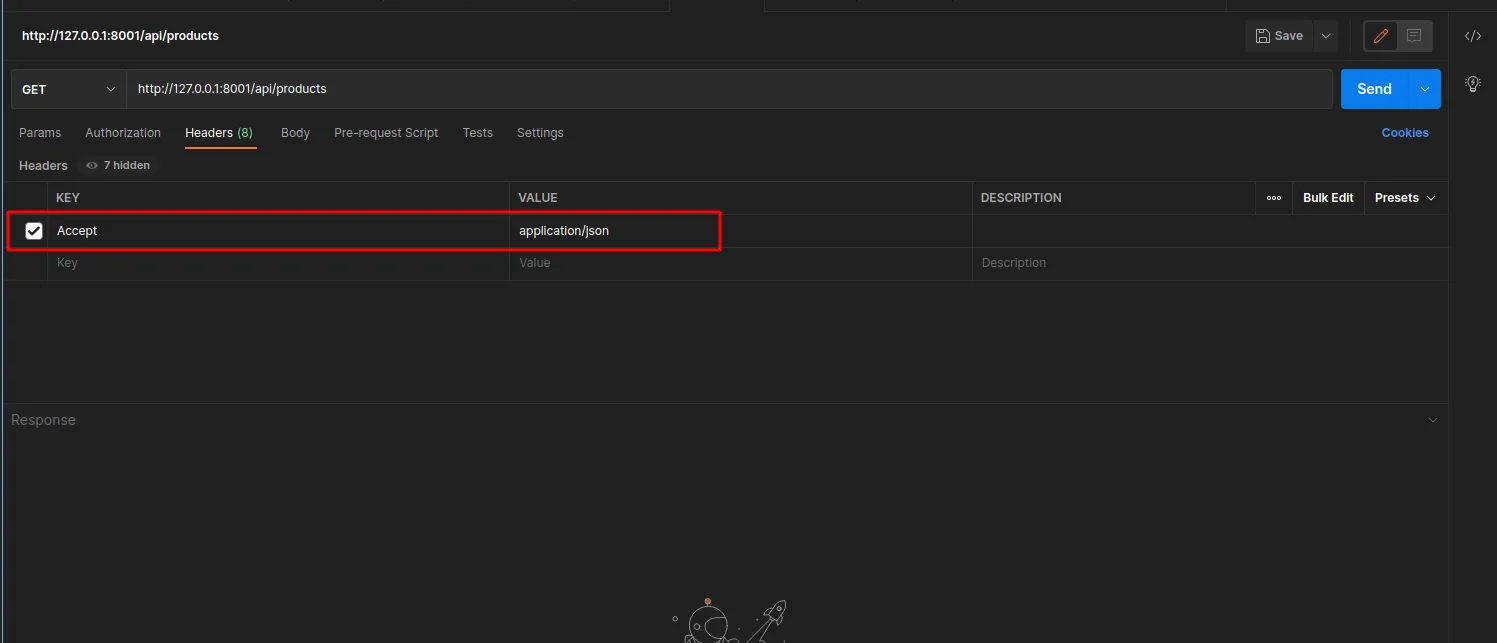This screenshot has width=1497, height=643.
Task: Click the Accept key cell
Action: click(x=279, y=231)
